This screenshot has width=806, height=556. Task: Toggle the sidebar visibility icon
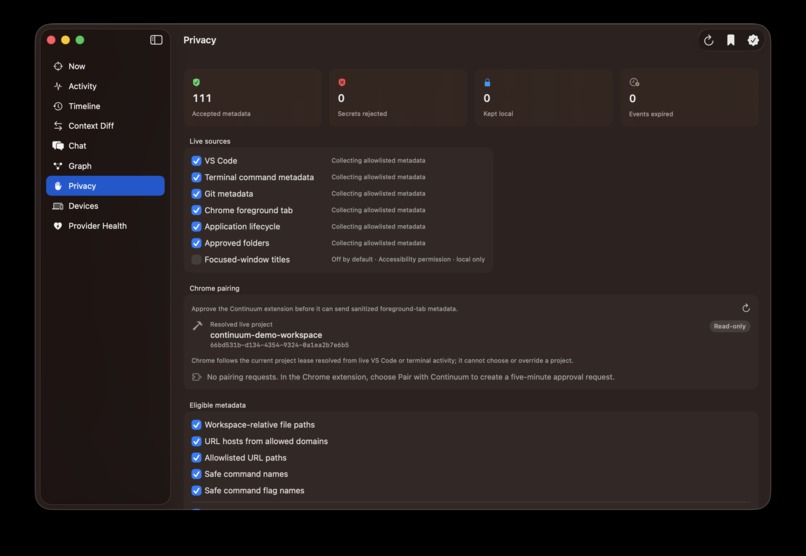point(156,40)
